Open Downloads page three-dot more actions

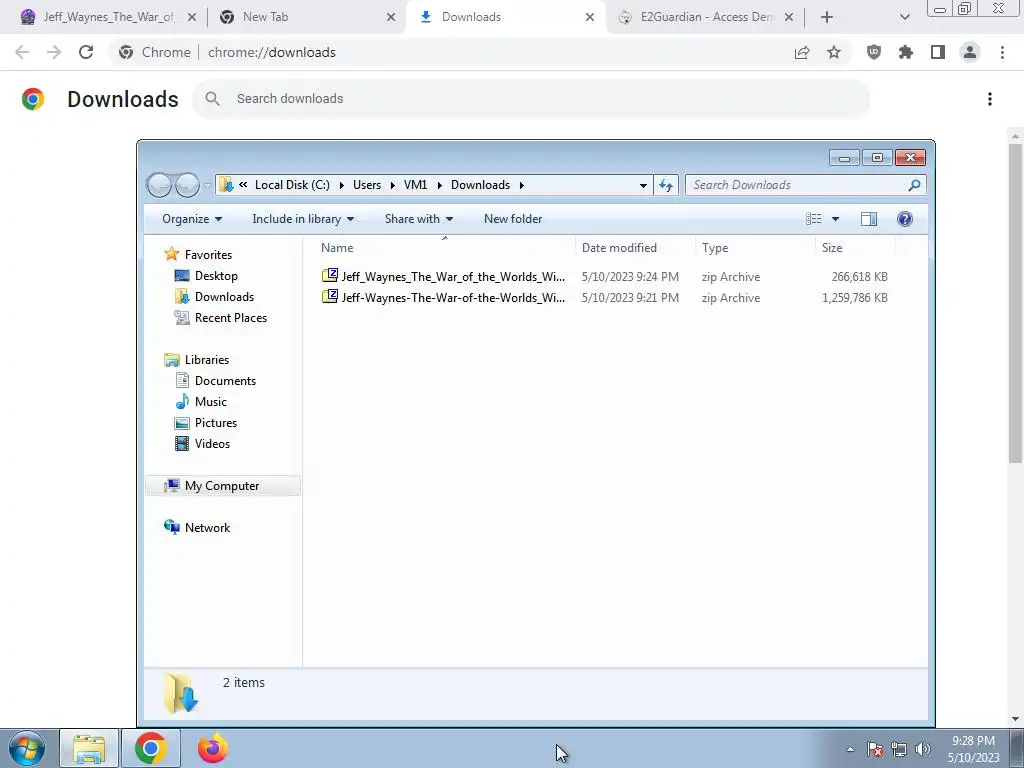pyautogui.click(x=990, y=99)
